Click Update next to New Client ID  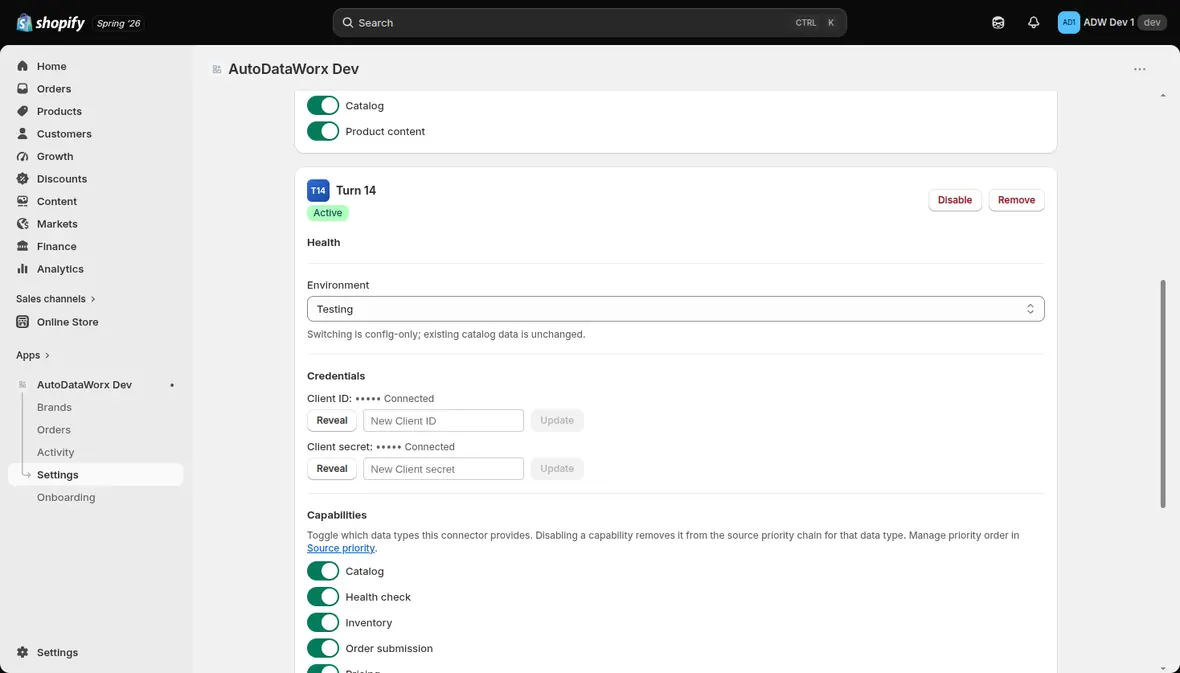click(557, 421)
